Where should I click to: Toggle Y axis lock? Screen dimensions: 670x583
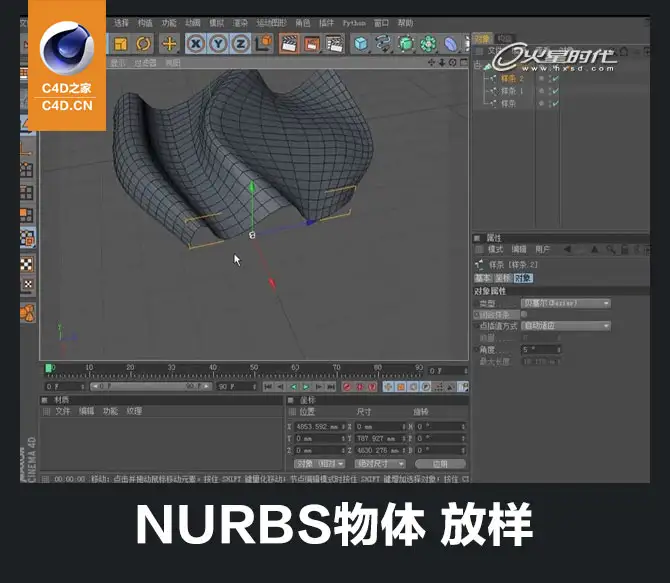(218, 44)
